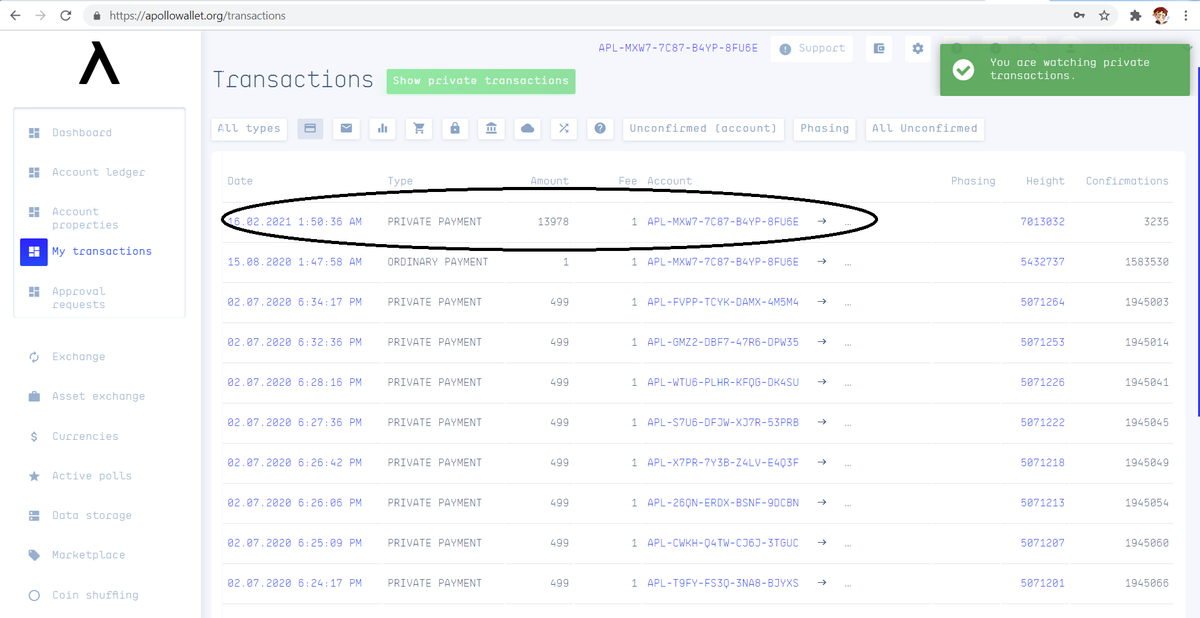Open Chrome three-dot menu
The height and width of the screenshot is (618, 1200).
[1185, 15]
